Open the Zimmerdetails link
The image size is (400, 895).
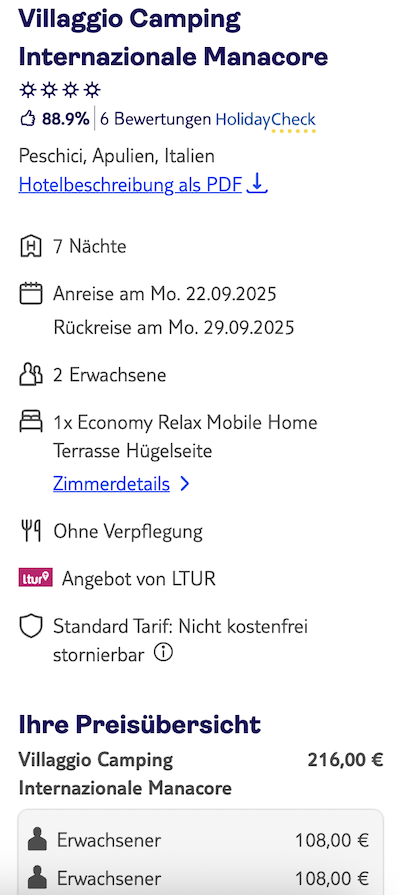pos(111,484)
